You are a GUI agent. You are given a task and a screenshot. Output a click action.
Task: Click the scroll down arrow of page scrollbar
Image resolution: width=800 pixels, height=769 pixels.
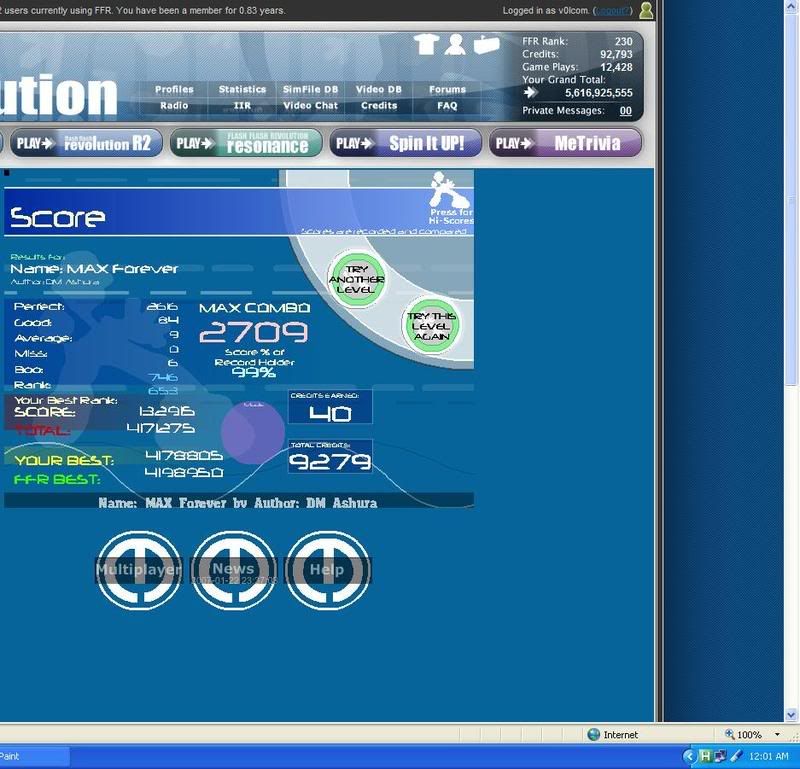pyautogui.click(x=791, y=715)
